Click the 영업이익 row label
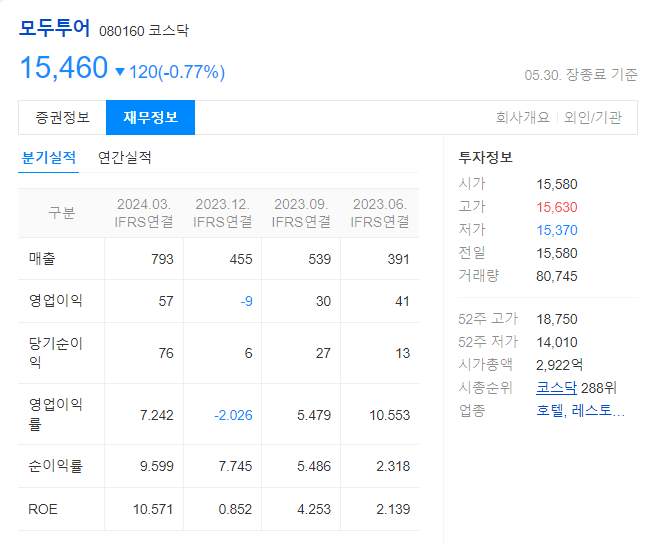 pos(55,301)
